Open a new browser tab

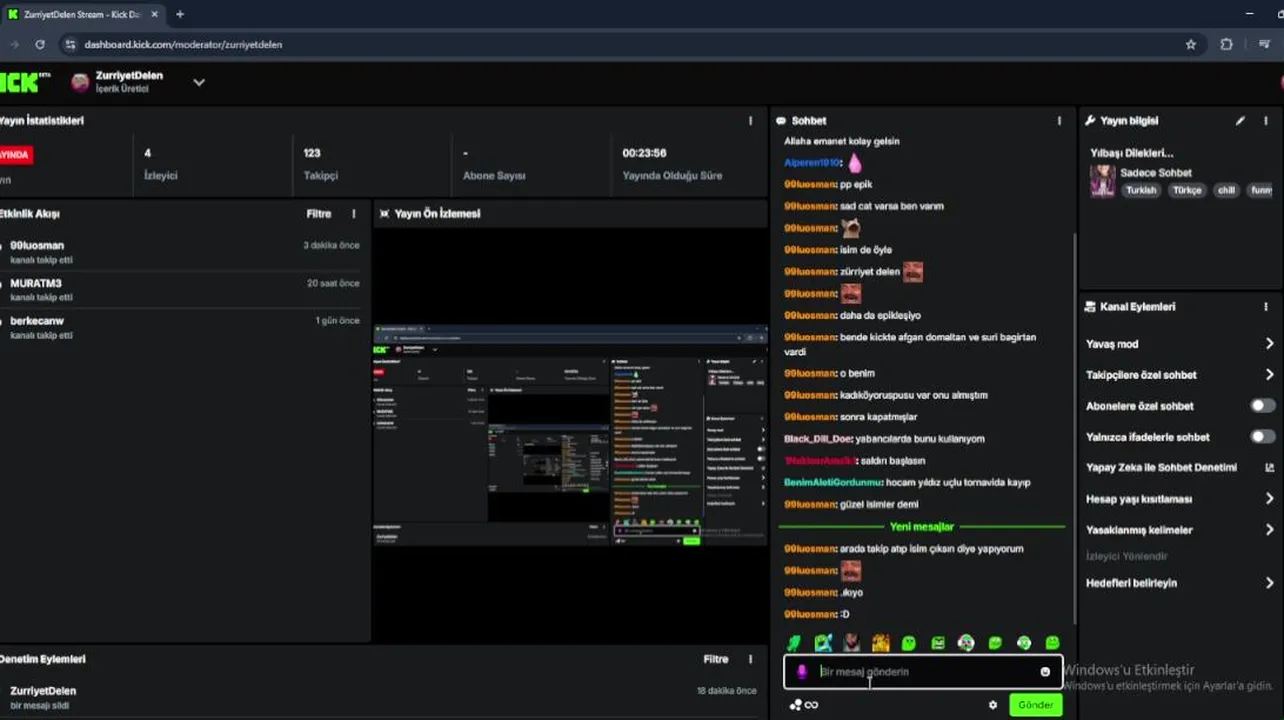coord(180,14)
